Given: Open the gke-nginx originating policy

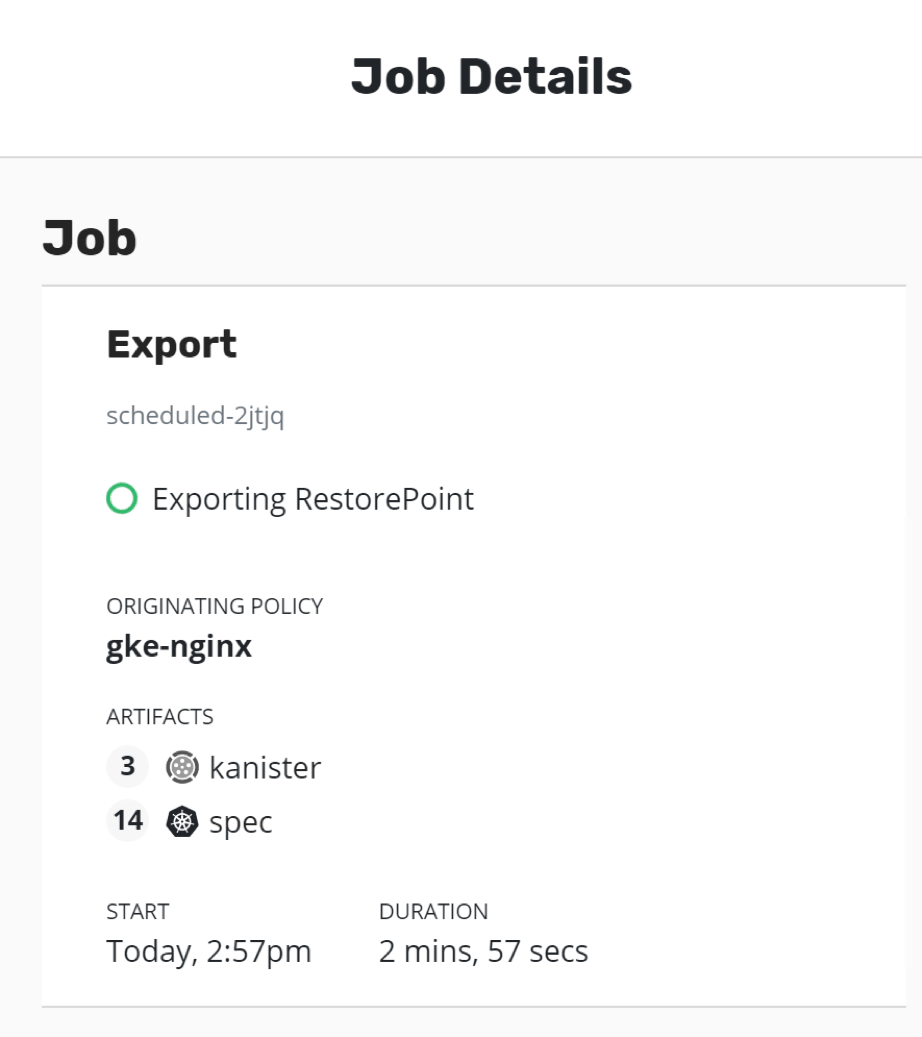Looking at the screenshot, I should click(179, 646).
